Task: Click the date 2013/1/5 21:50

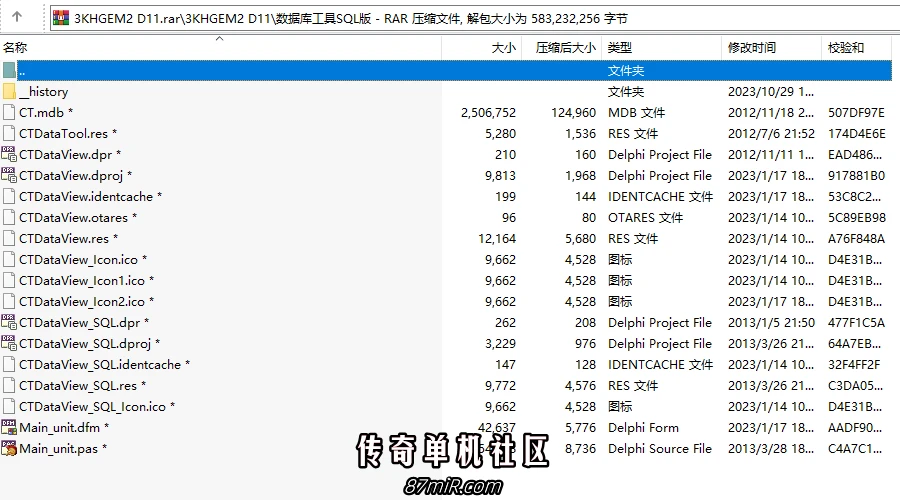Action: (771, 323)
